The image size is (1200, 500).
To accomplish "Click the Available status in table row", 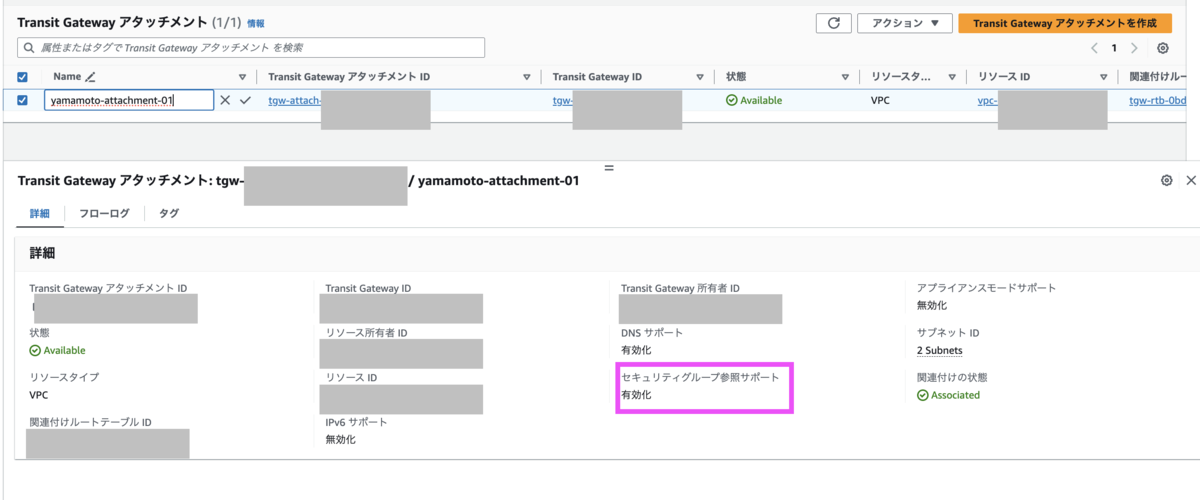I will (x=754, y=100).
